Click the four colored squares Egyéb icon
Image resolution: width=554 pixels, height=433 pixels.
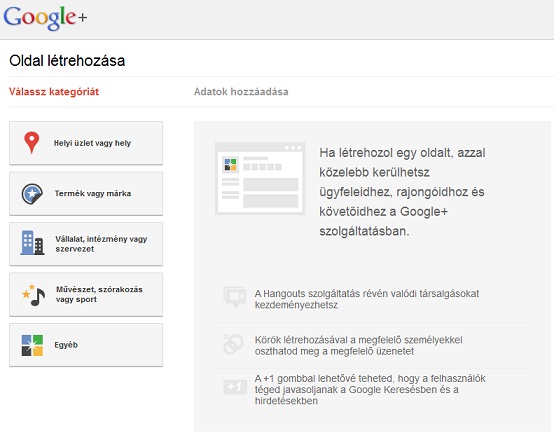click(32, 345)
